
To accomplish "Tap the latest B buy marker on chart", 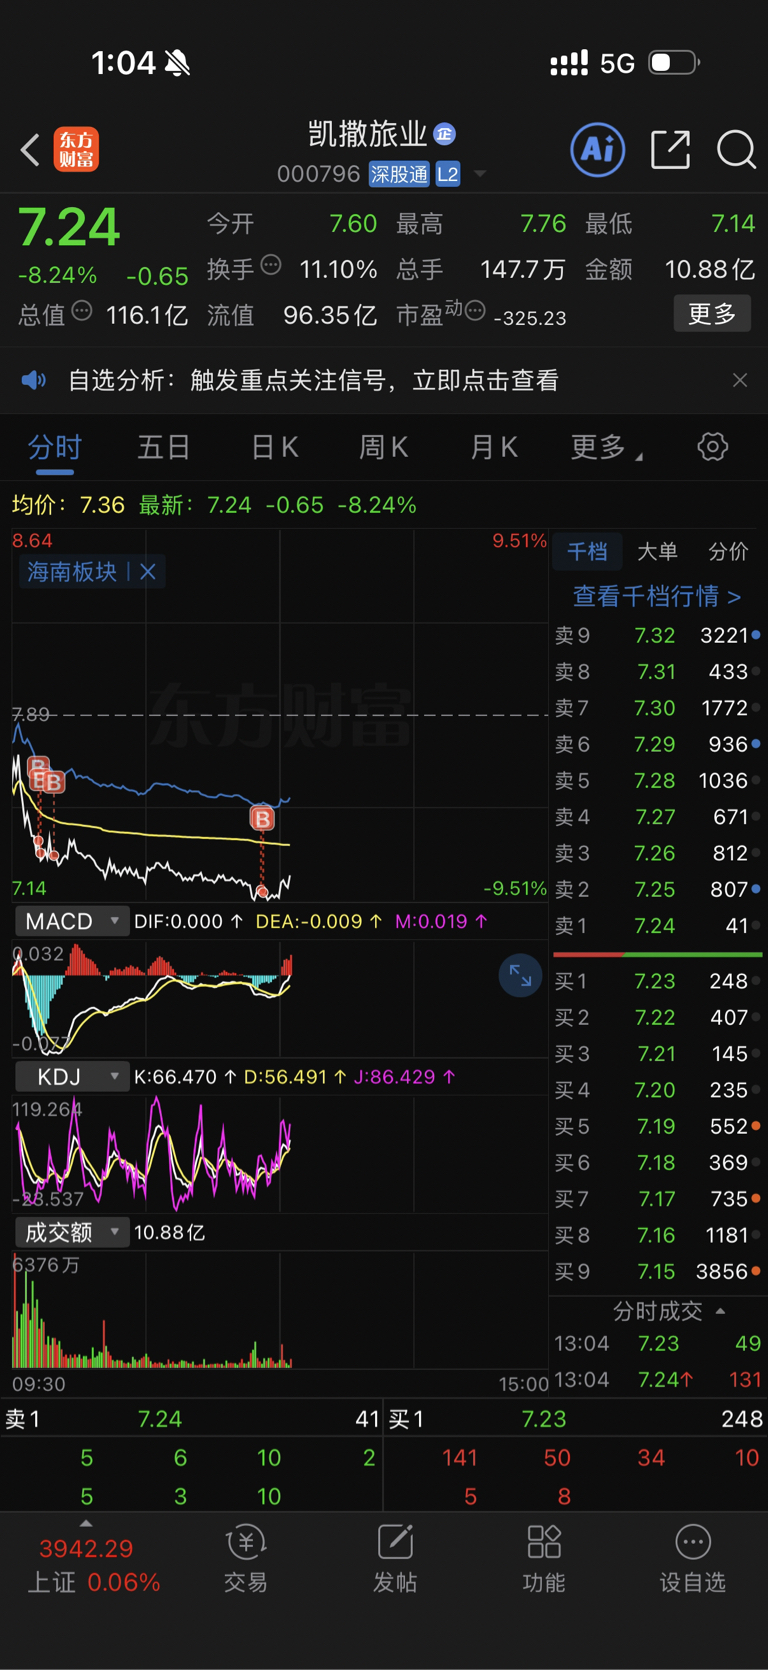I will 262,819.
